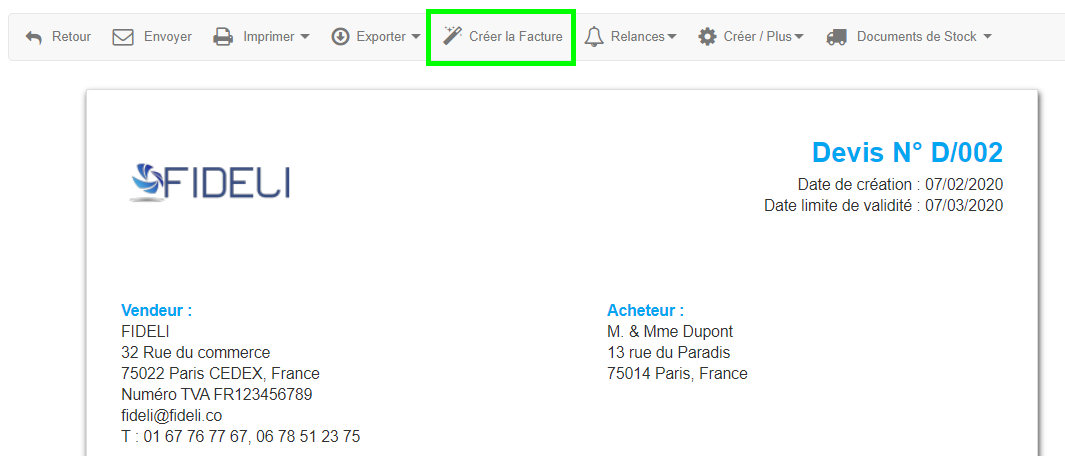
Task: Click the fideli@fideli.co email address
Action: pos(172,415)
